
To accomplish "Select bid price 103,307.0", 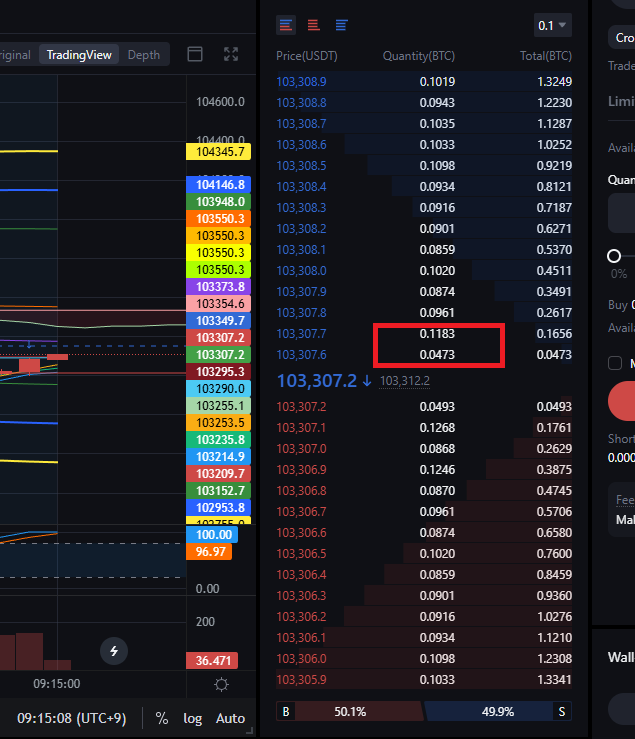I will [301, 449].
